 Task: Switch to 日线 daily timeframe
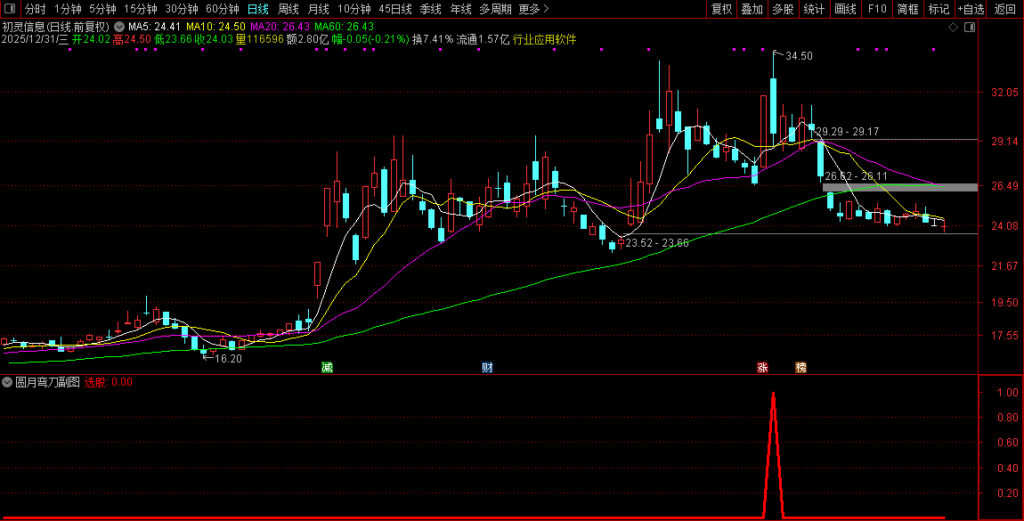(257, 9)
